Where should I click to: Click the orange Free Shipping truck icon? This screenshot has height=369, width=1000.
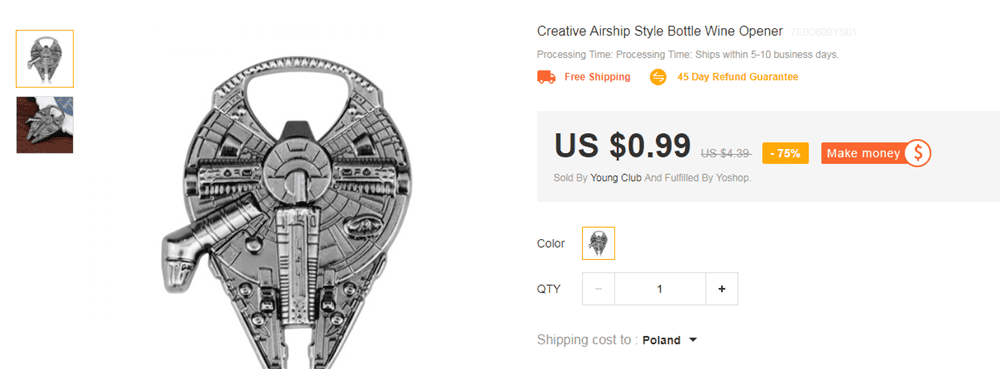pyautogui.click(x=546, y=77)
